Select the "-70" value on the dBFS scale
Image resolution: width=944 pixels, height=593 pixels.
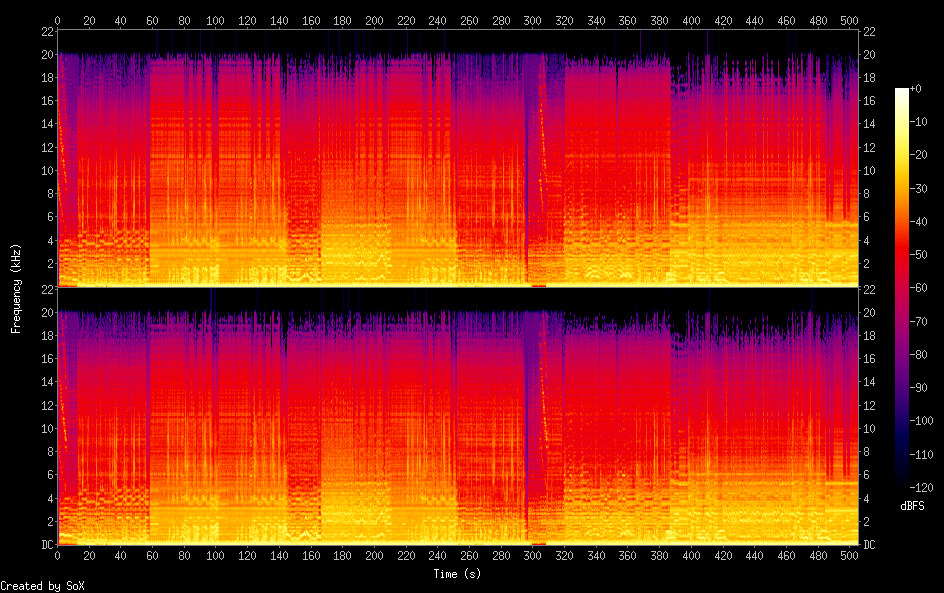coord(919,321)
